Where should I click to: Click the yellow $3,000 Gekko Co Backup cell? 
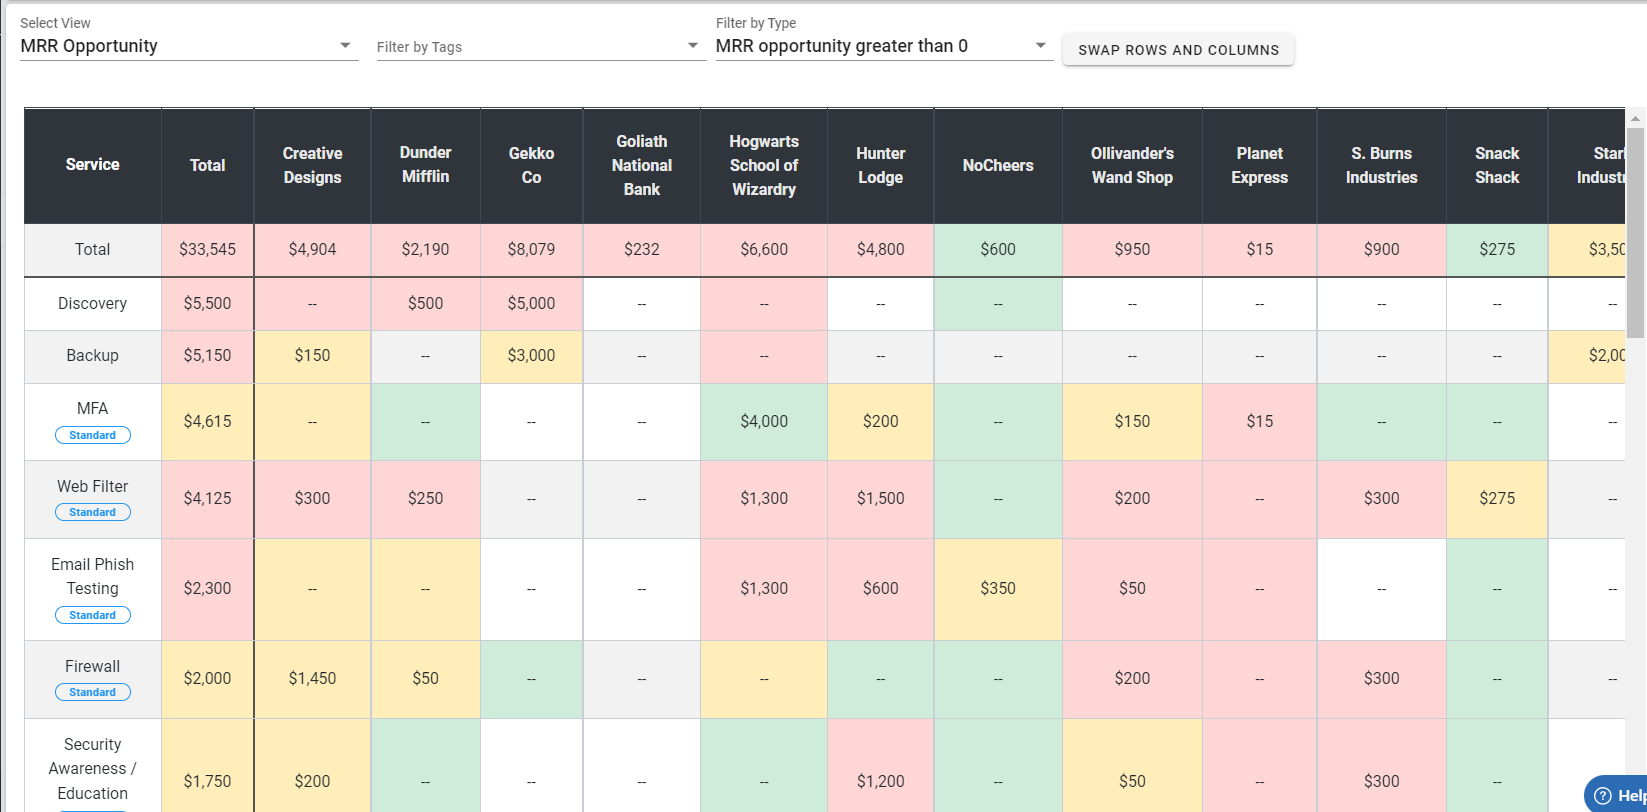pyautogui.click(x=531, y=356)
